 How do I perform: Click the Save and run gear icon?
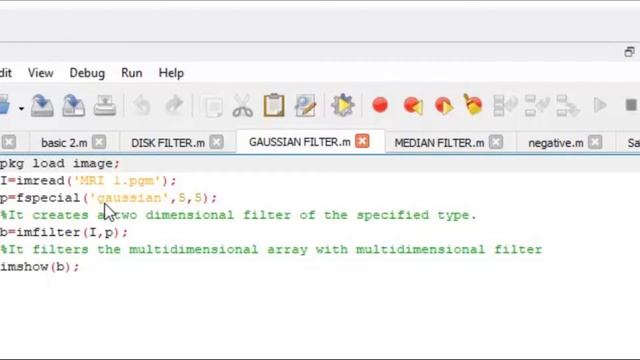342,105
